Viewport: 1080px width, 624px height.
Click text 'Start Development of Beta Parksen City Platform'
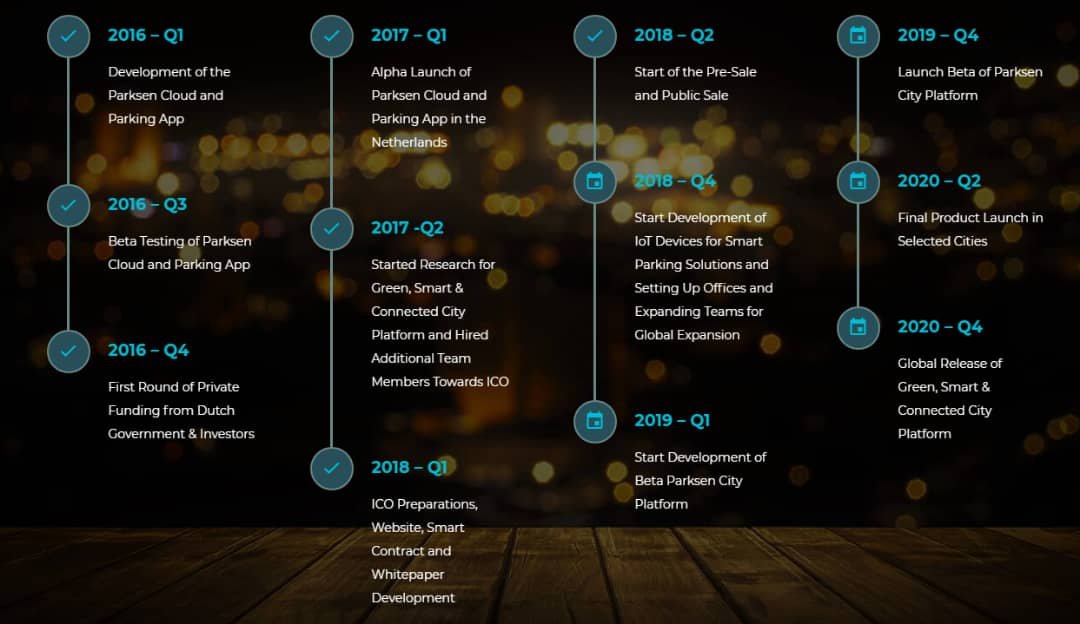700,481
